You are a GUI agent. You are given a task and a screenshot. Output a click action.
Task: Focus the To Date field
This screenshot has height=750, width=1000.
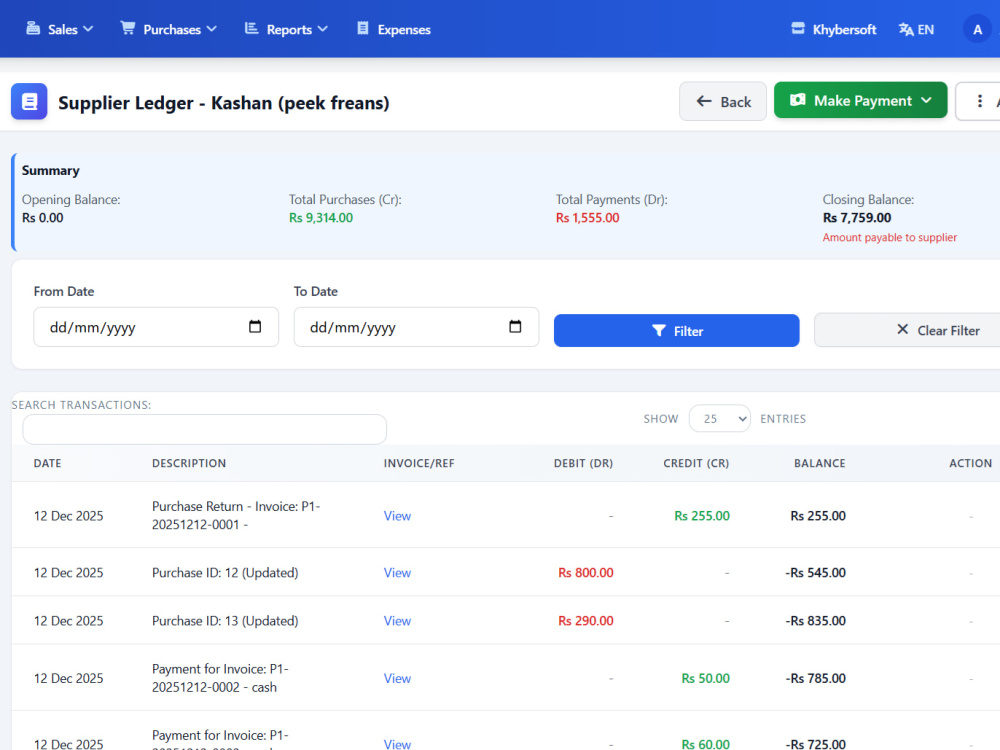click(x=416, y=327)
